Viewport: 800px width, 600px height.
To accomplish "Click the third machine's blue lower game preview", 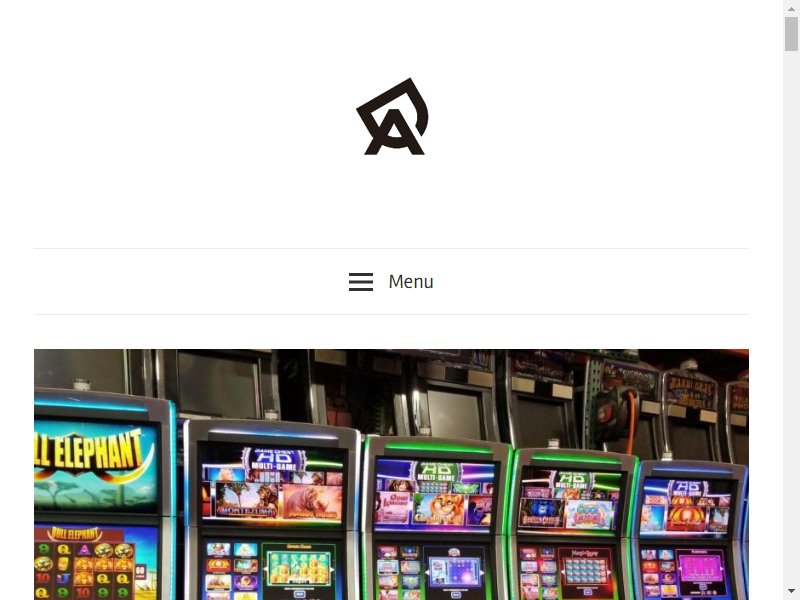I will 455,570.
